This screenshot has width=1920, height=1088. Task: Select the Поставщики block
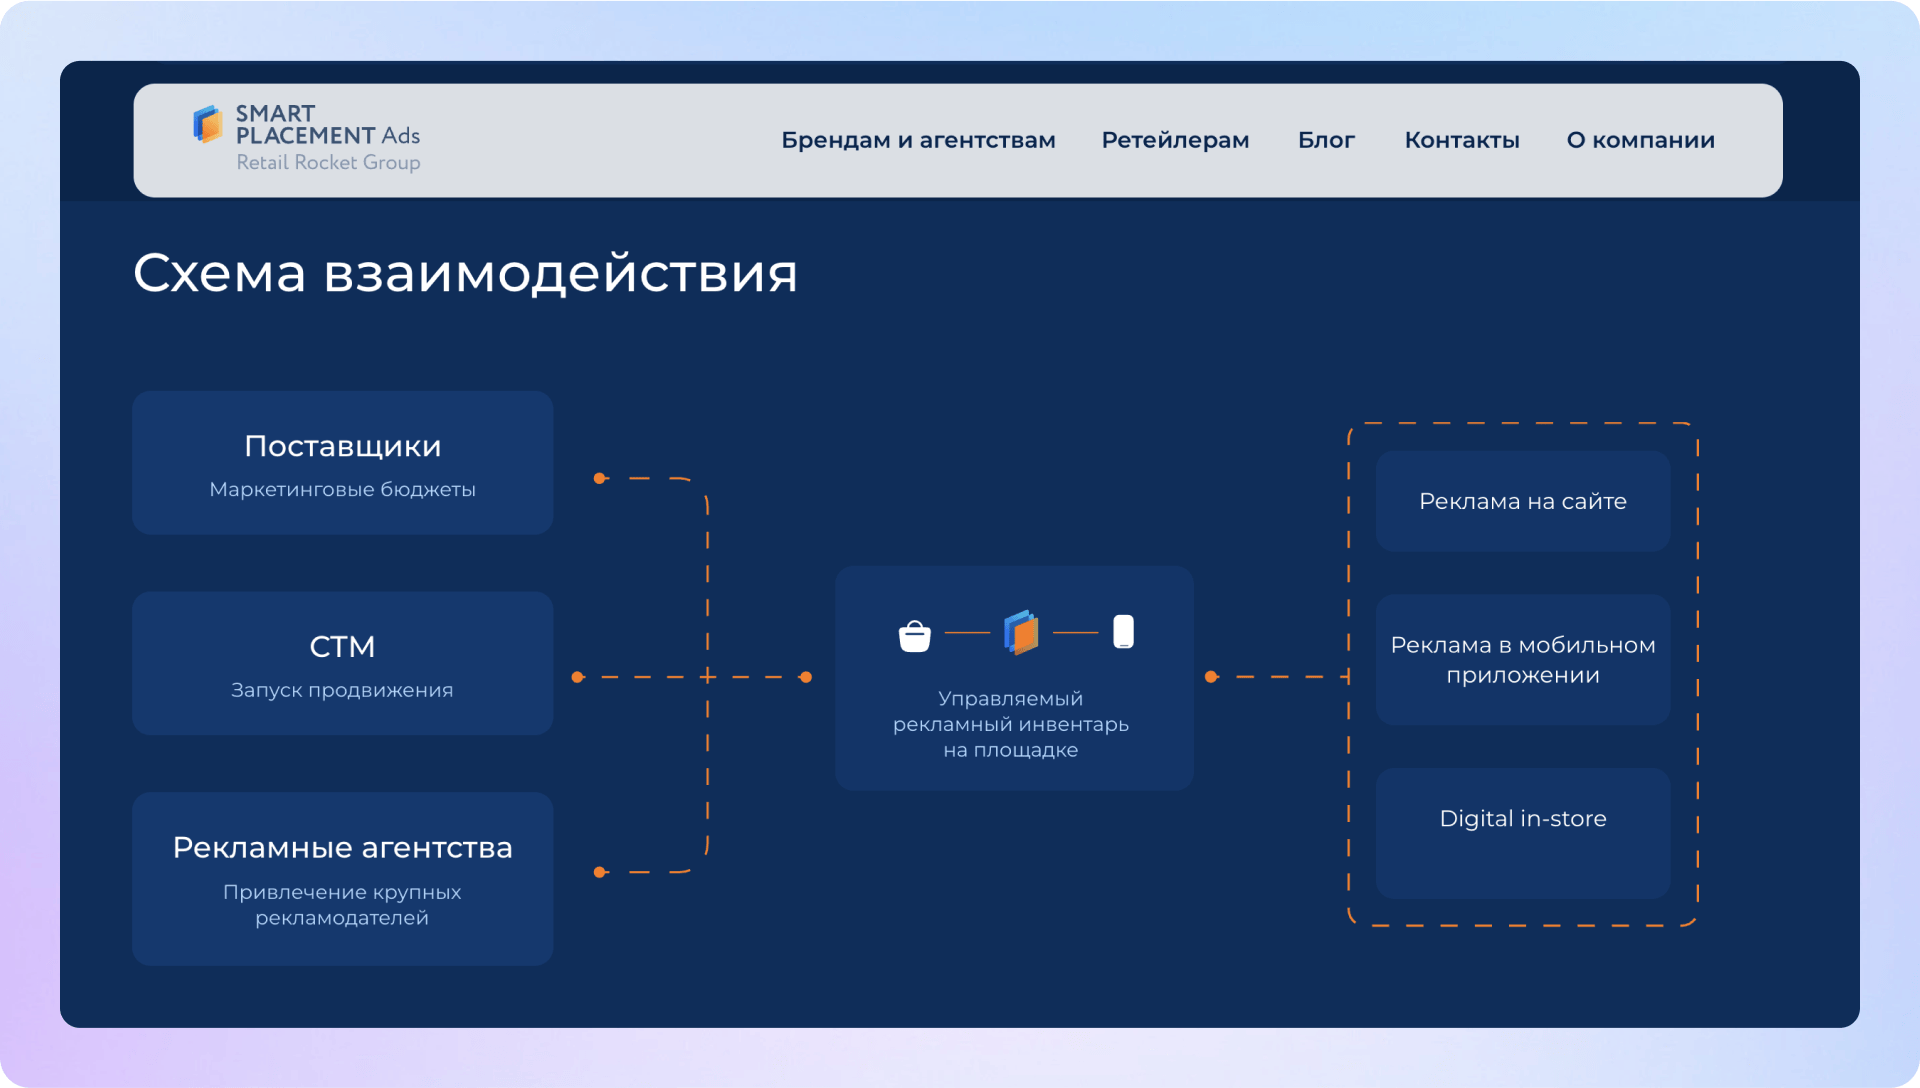(x=342, y=462)
